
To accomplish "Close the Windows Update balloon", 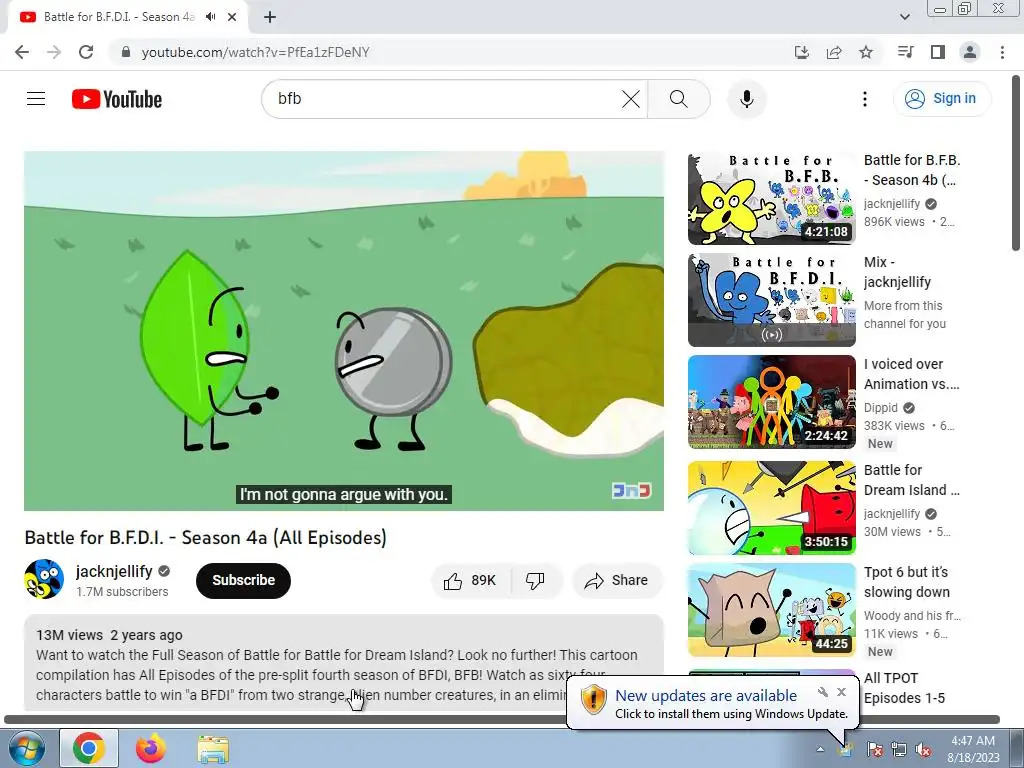I will pyautogui.click(x=842, y=692).
